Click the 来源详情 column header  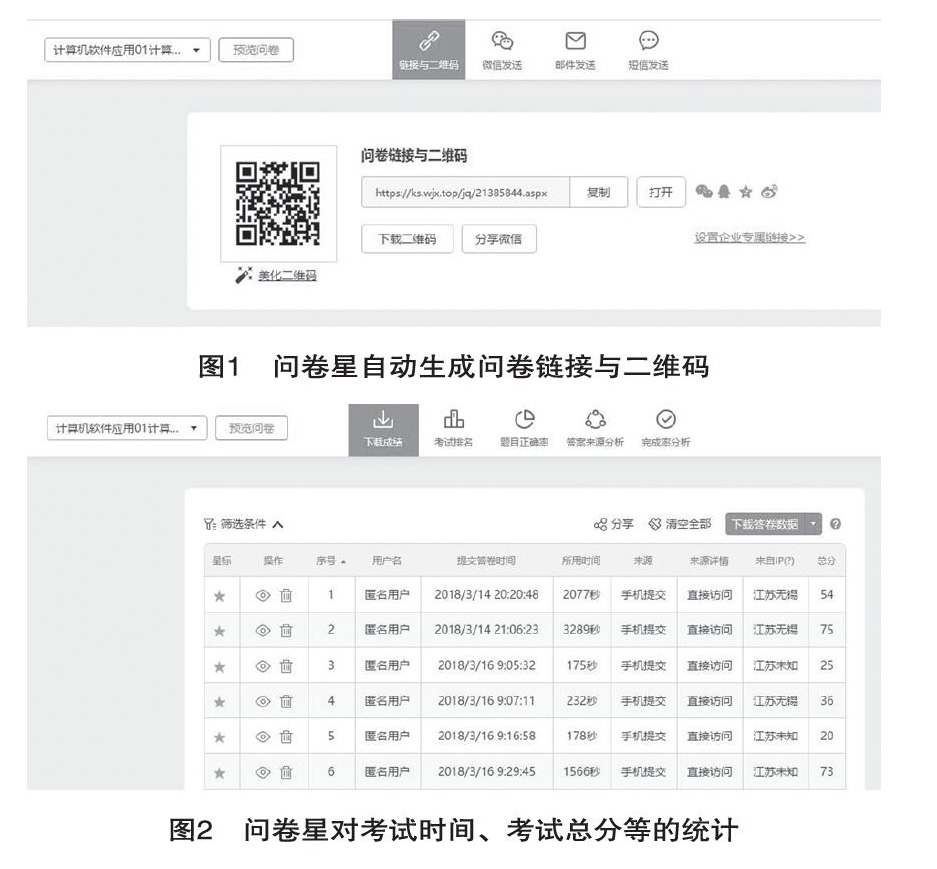pyautogui.click(x=709, y=561)
